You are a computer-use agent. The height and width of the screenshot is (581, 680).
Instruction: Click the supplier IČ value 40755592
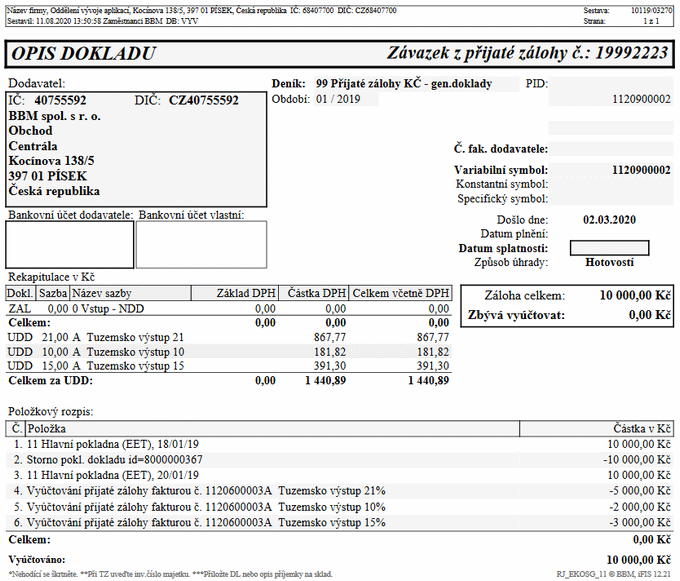(60, 101)
